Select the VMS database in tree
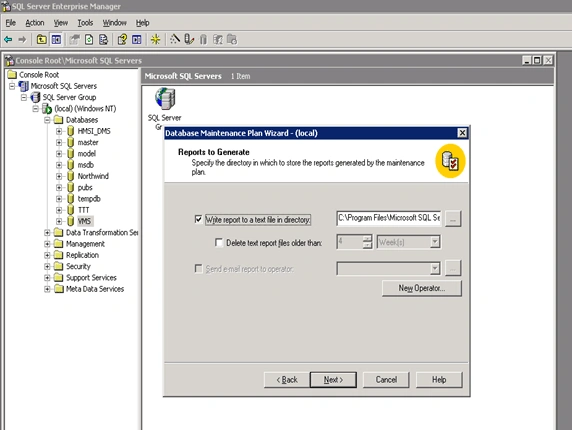This screenshot has height=430, width=572. [x=85, y=221]
